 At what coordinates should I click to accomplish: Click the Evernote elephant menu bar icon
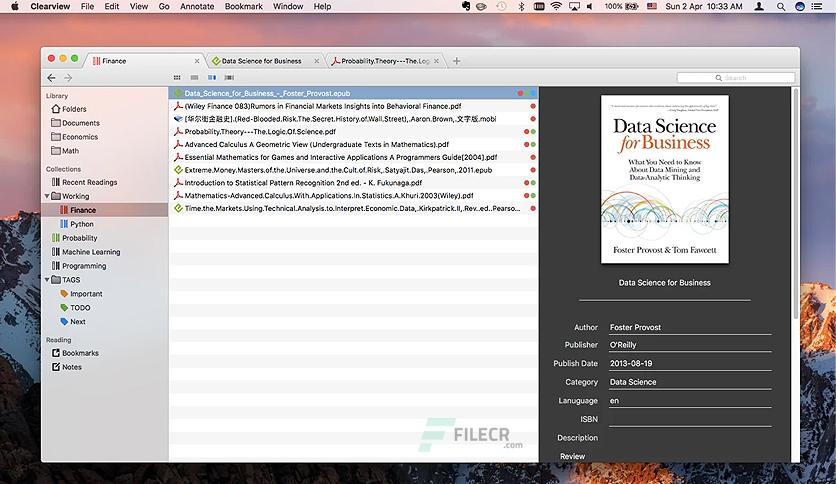tap(466, 6)
